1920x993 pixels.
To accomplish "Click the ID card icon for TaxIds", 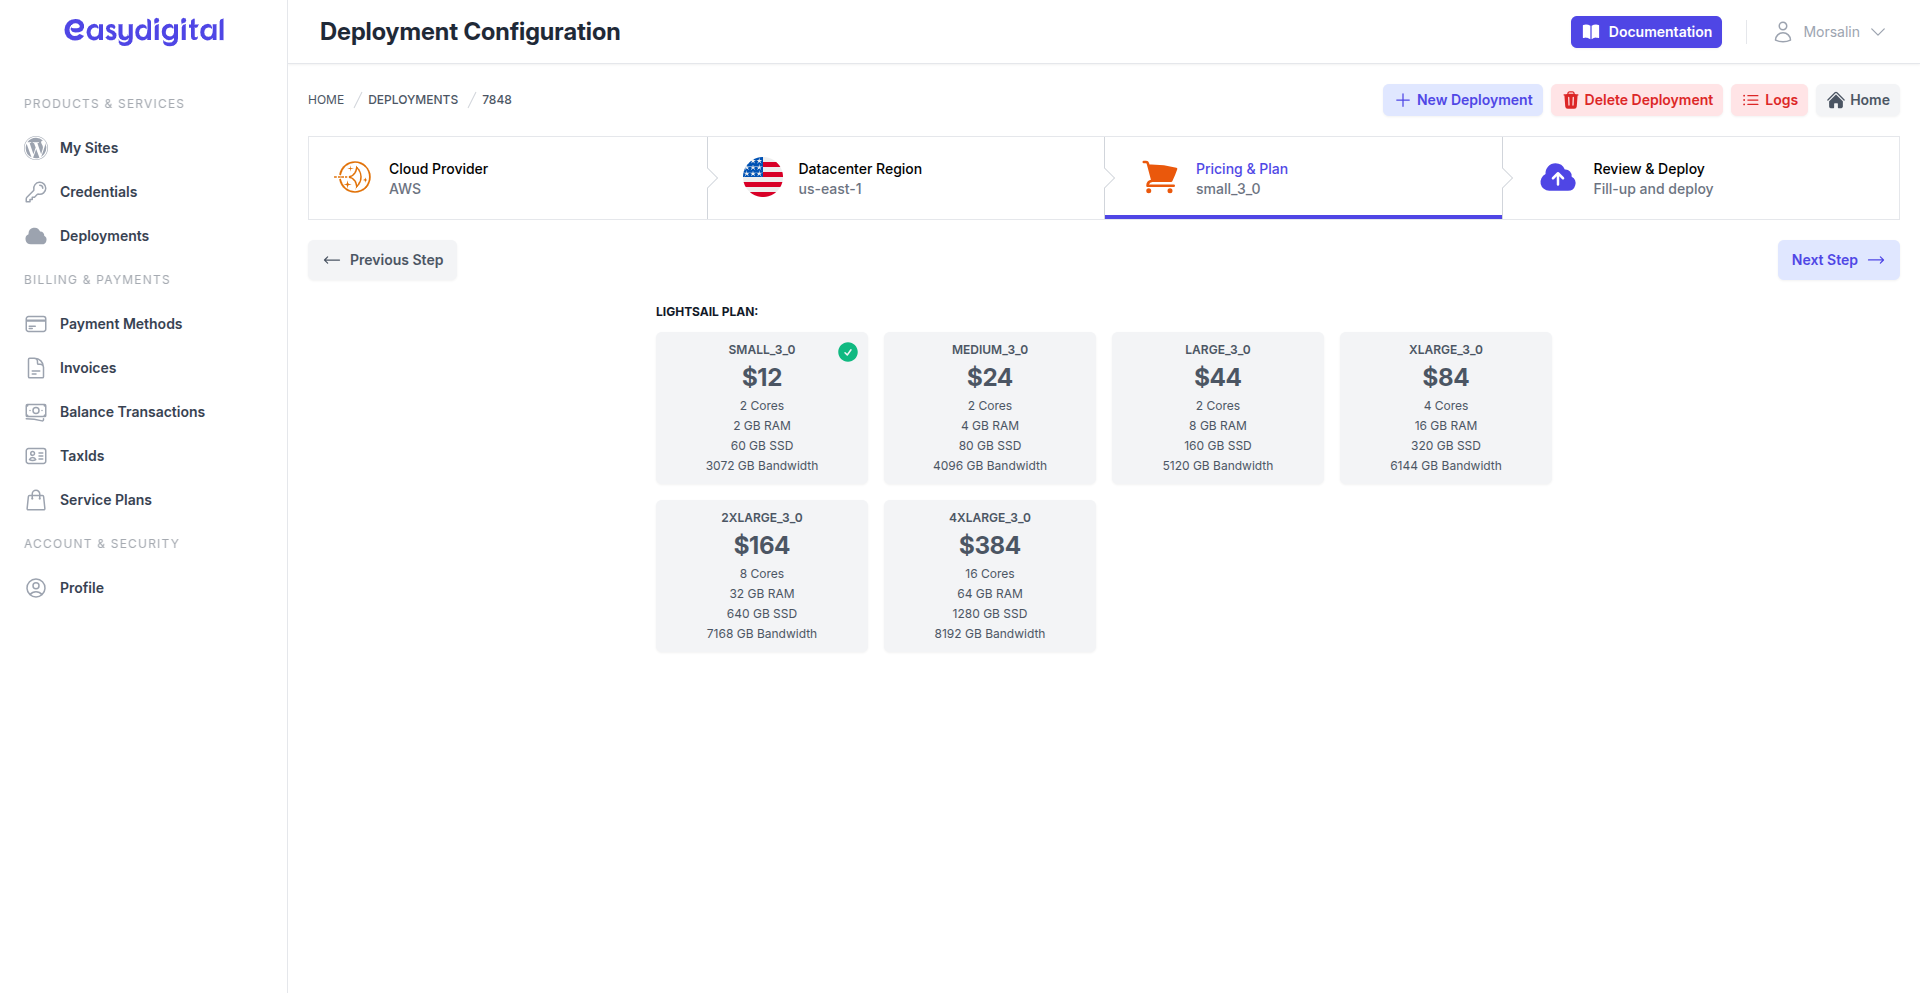I will (x=36, y=456).
